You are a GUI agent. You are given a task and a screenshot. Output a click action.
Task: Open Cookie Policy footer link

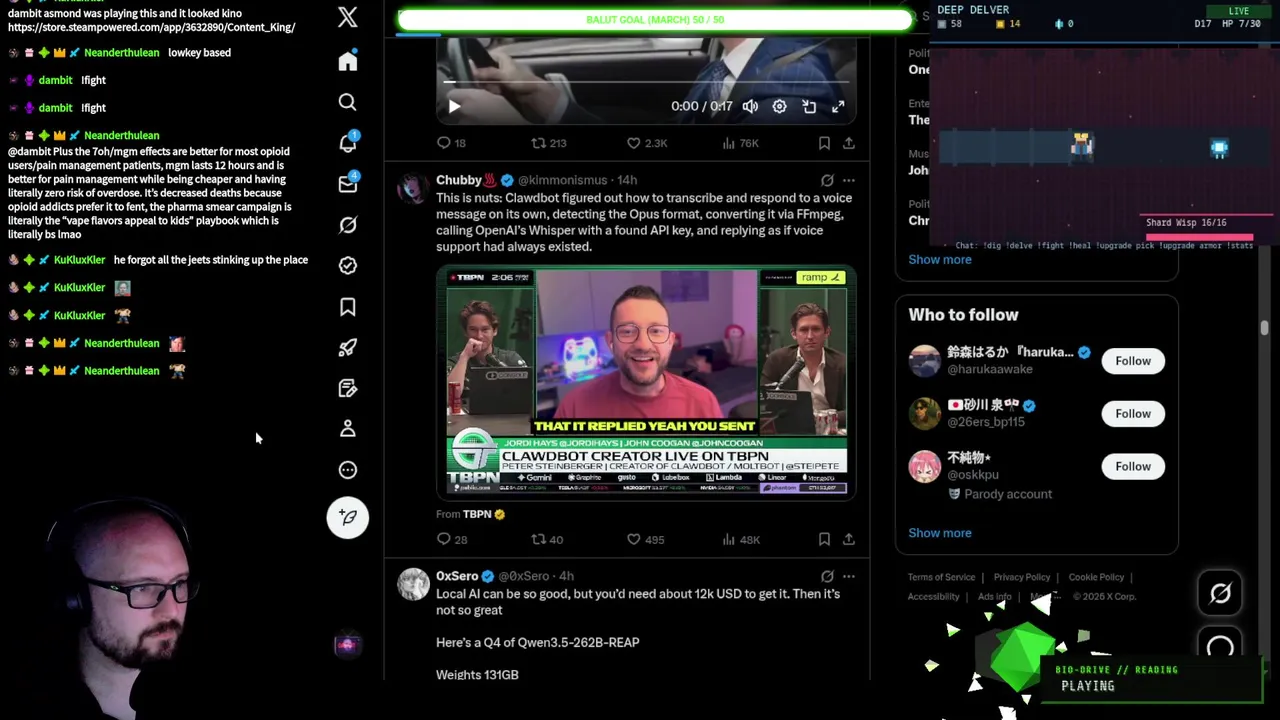click(x=1096, y=577)
